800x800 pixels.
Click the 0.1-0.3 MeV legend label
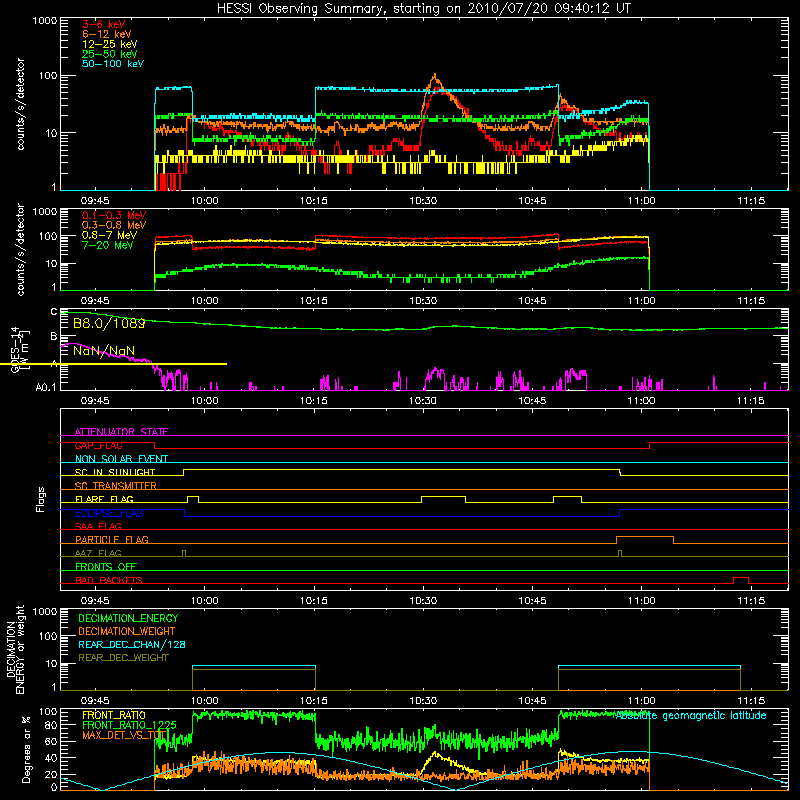click(114, 215)
